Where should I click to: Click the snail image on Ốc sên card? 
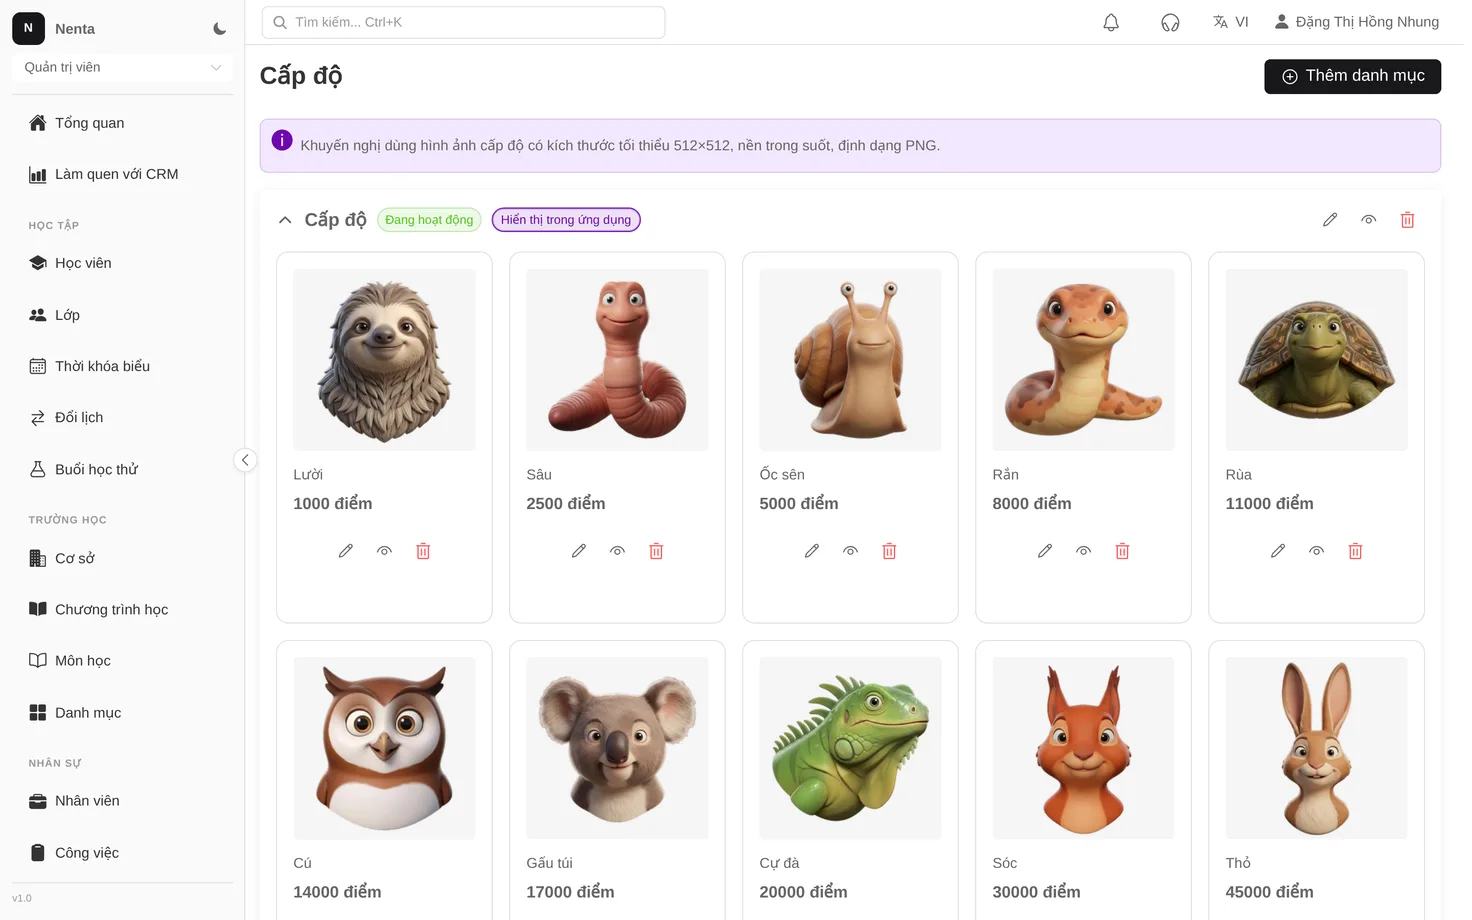(x=850, y=360)
